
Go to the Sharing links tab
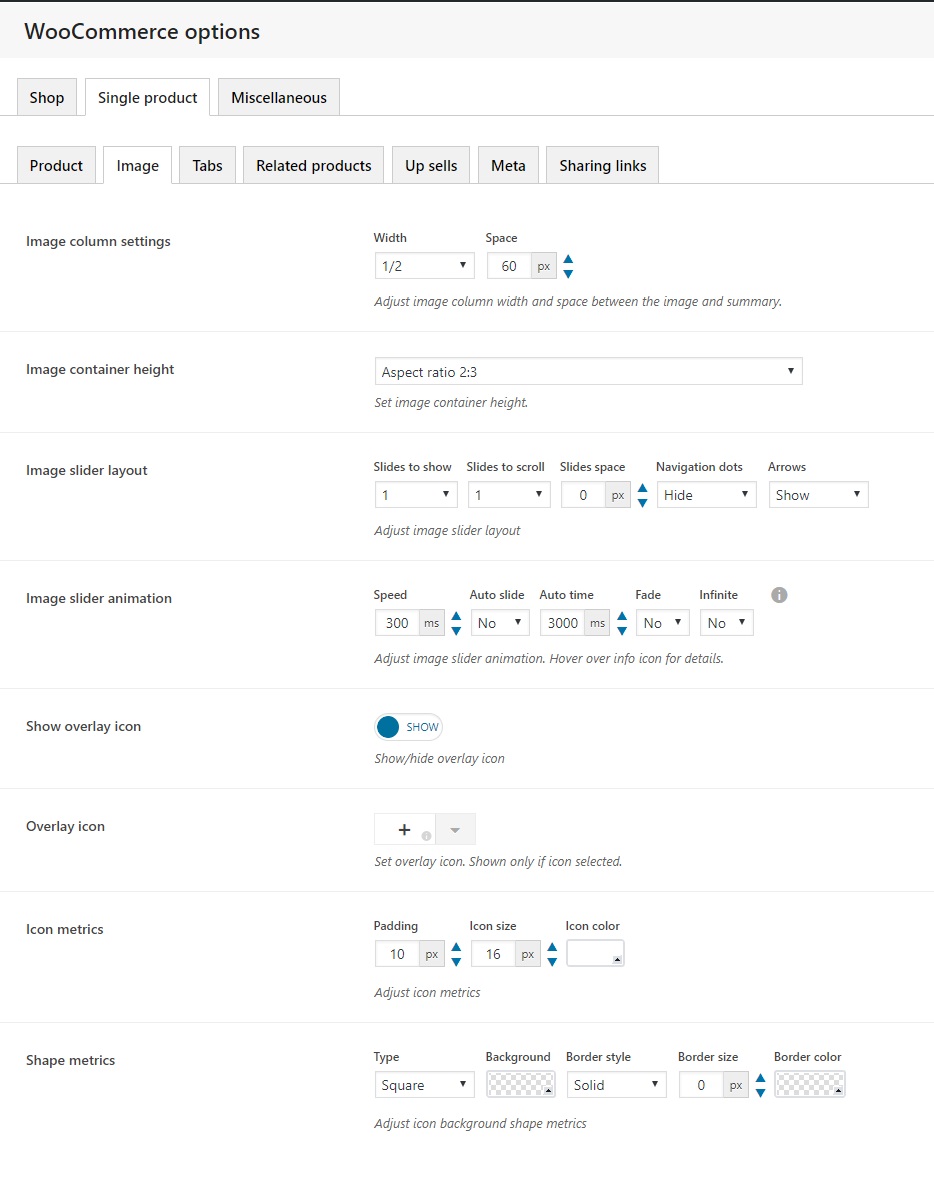[x=602, y=166]
